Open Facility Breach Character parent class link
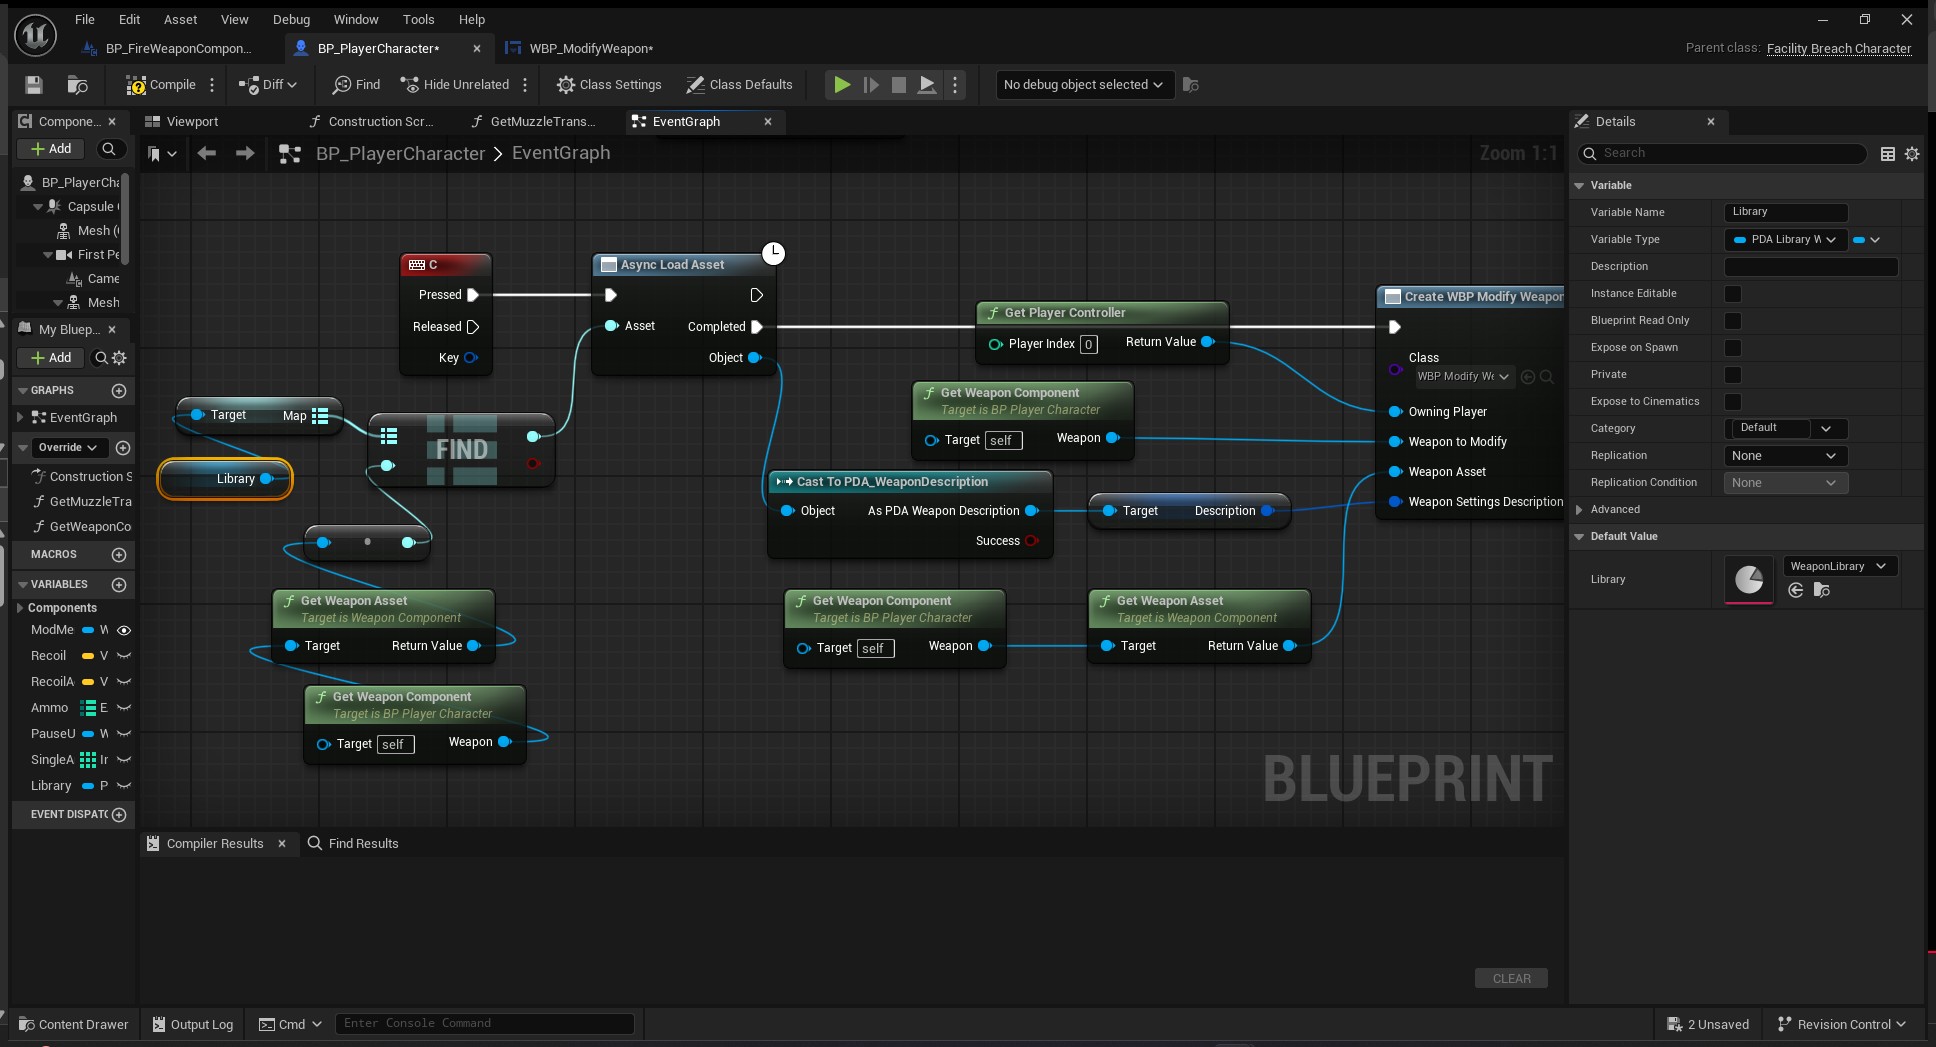The height and width of the screenshot is (1047, 1936). (1838, 48)
